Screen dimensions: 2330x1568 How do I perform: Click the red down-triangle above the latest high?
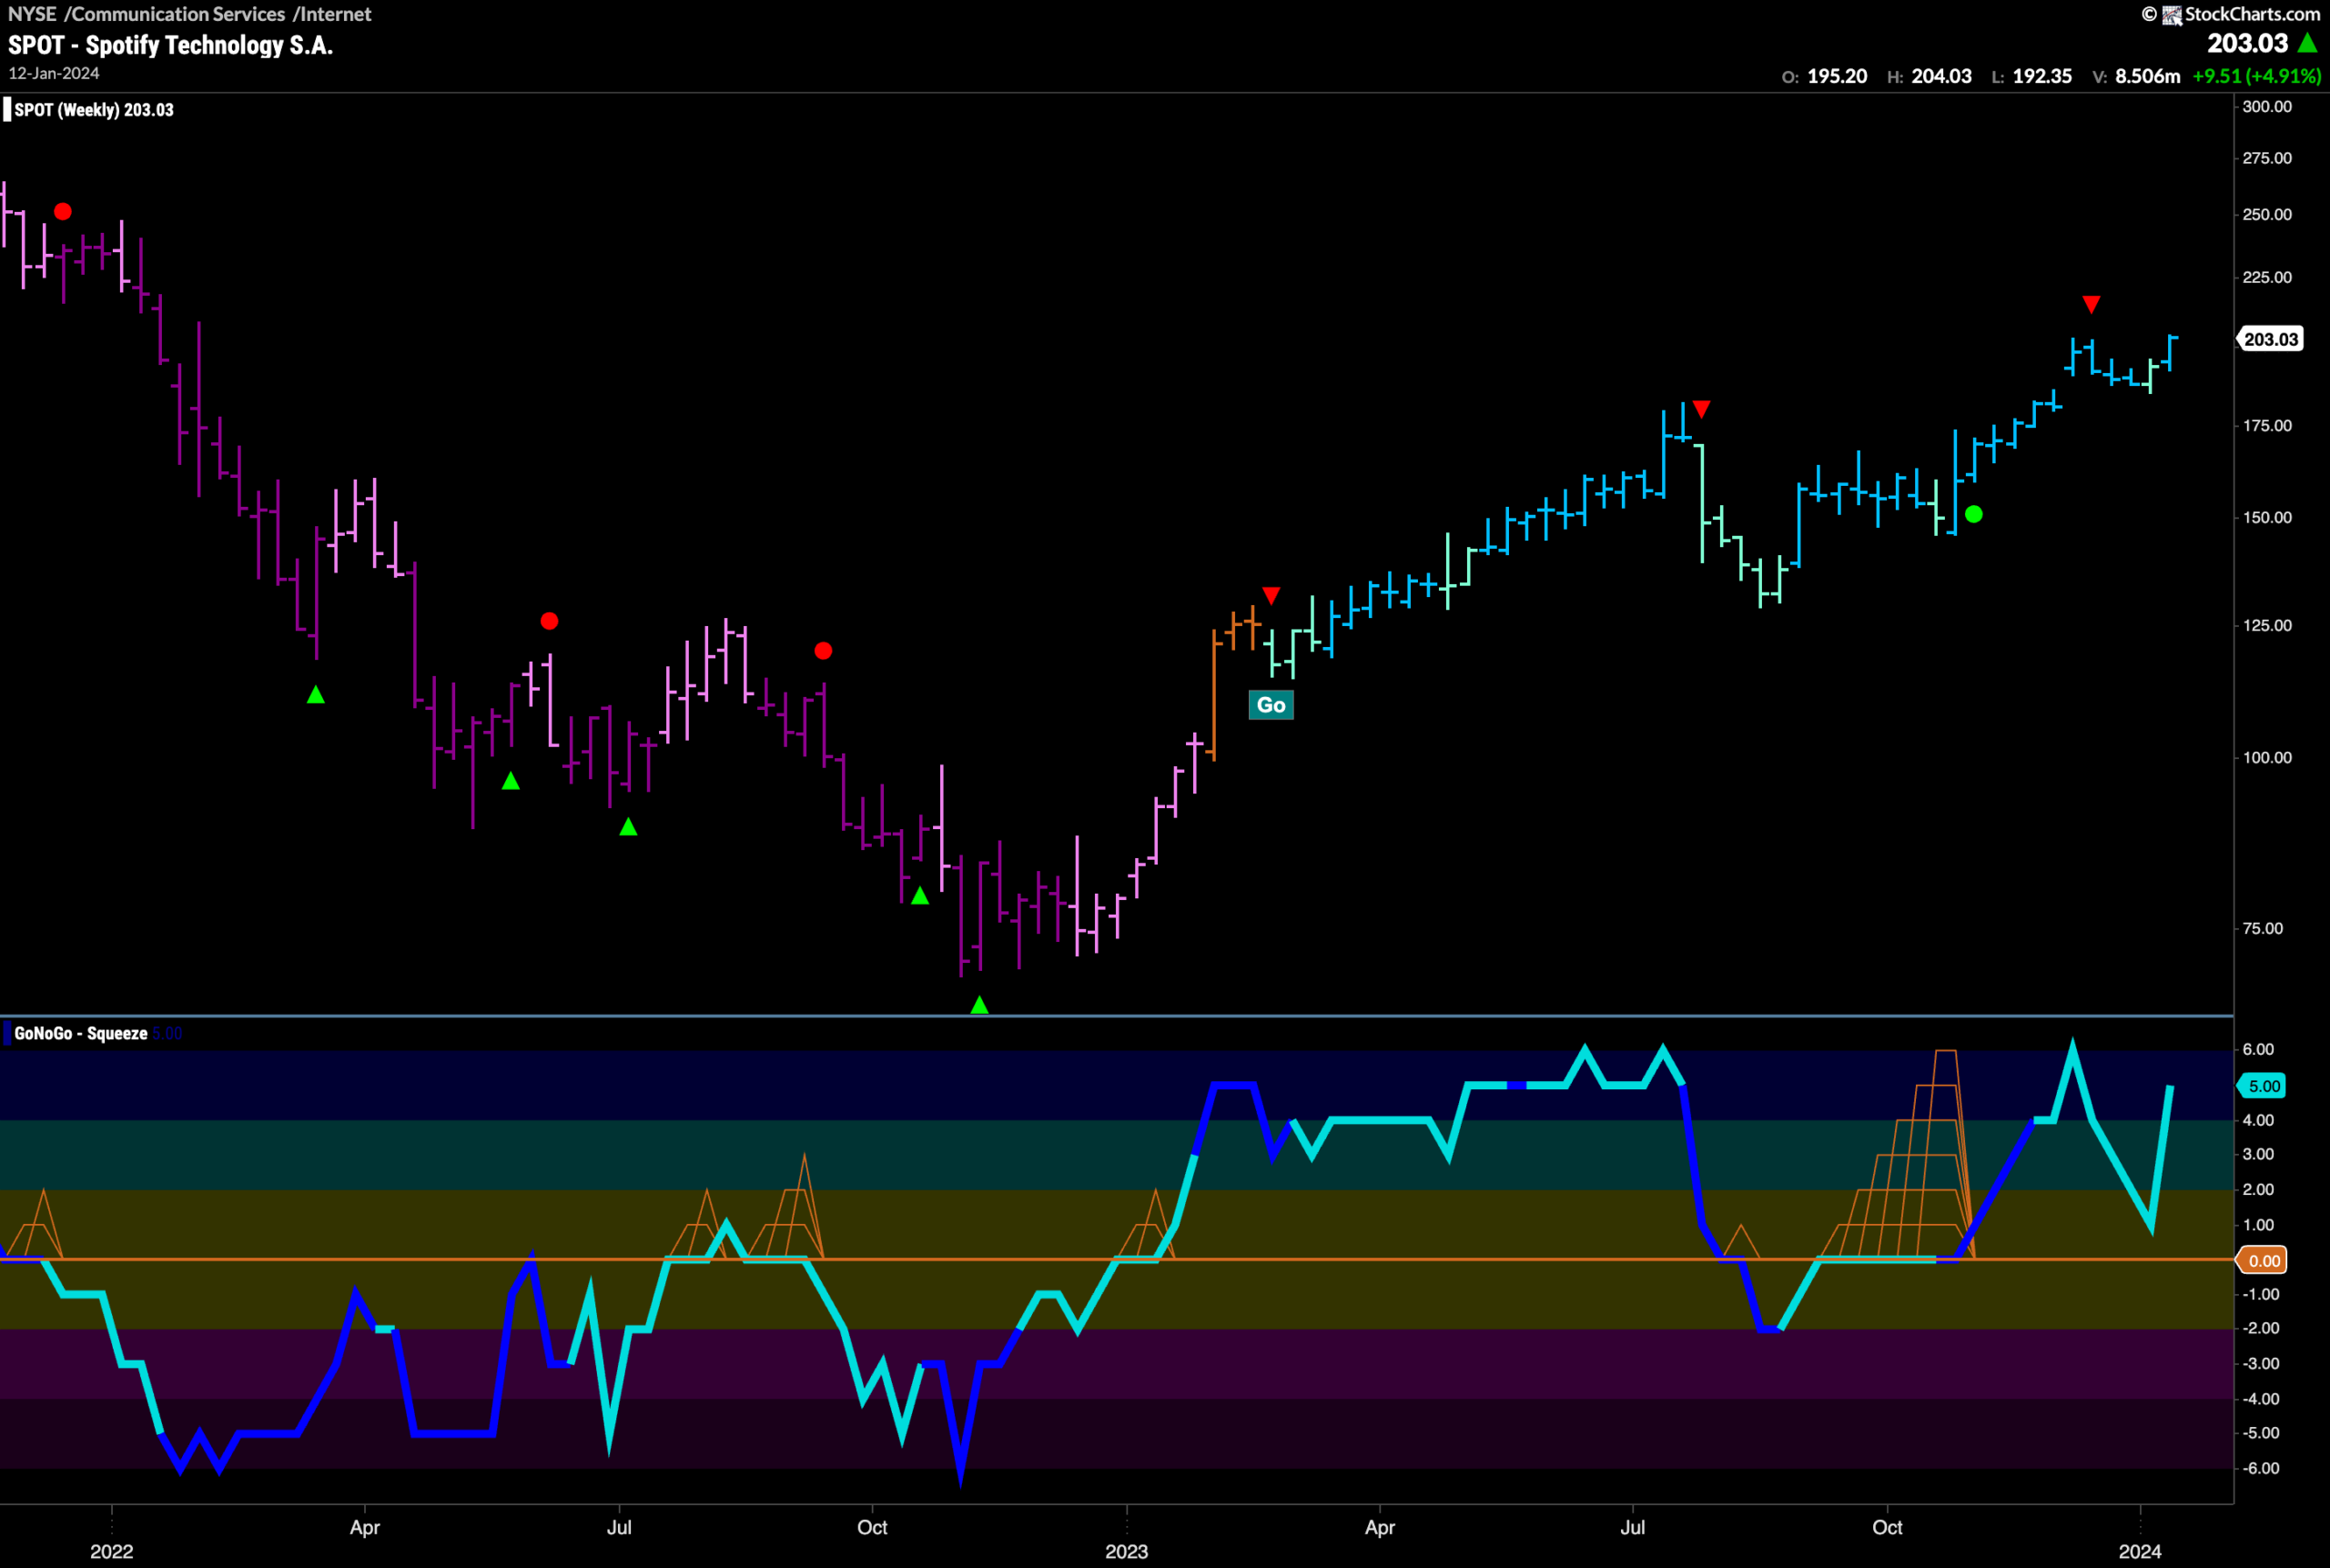click(2091, 304)
